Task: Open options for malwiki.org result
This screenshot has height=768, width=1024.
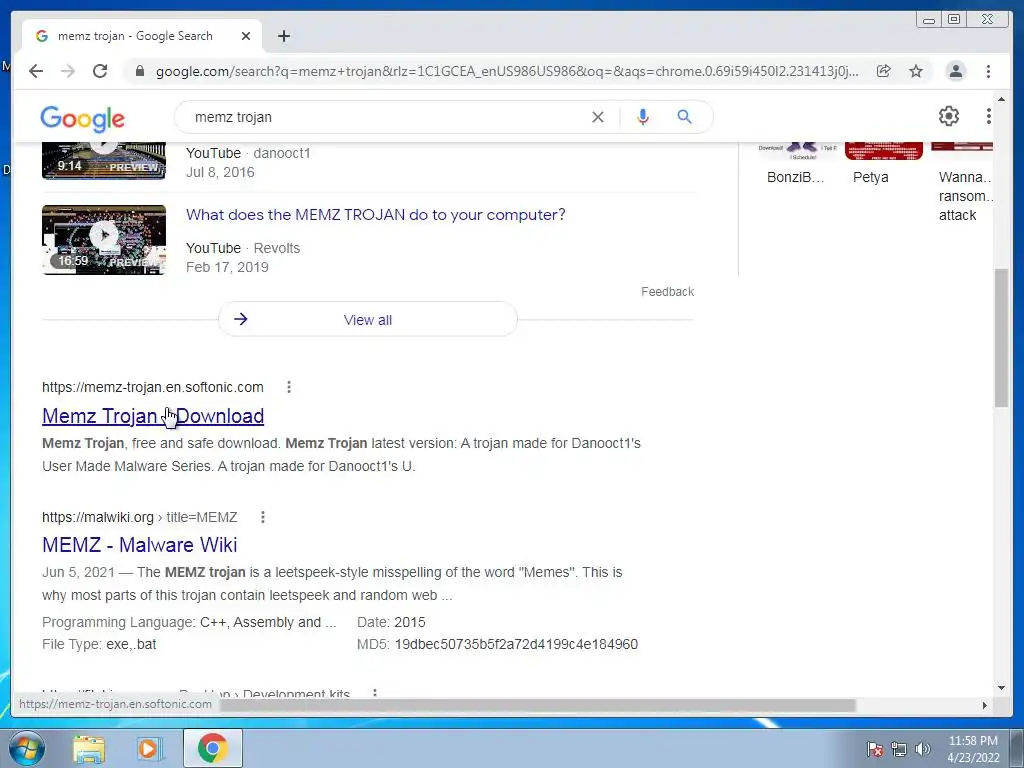Action: coord(263,517)
